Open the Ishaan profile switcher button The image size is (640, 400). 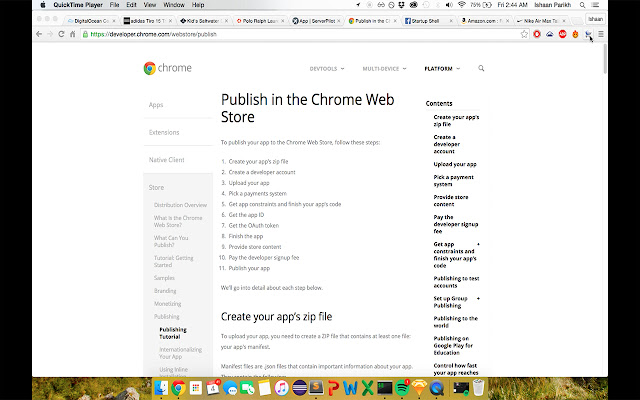(x=596, y=19)
